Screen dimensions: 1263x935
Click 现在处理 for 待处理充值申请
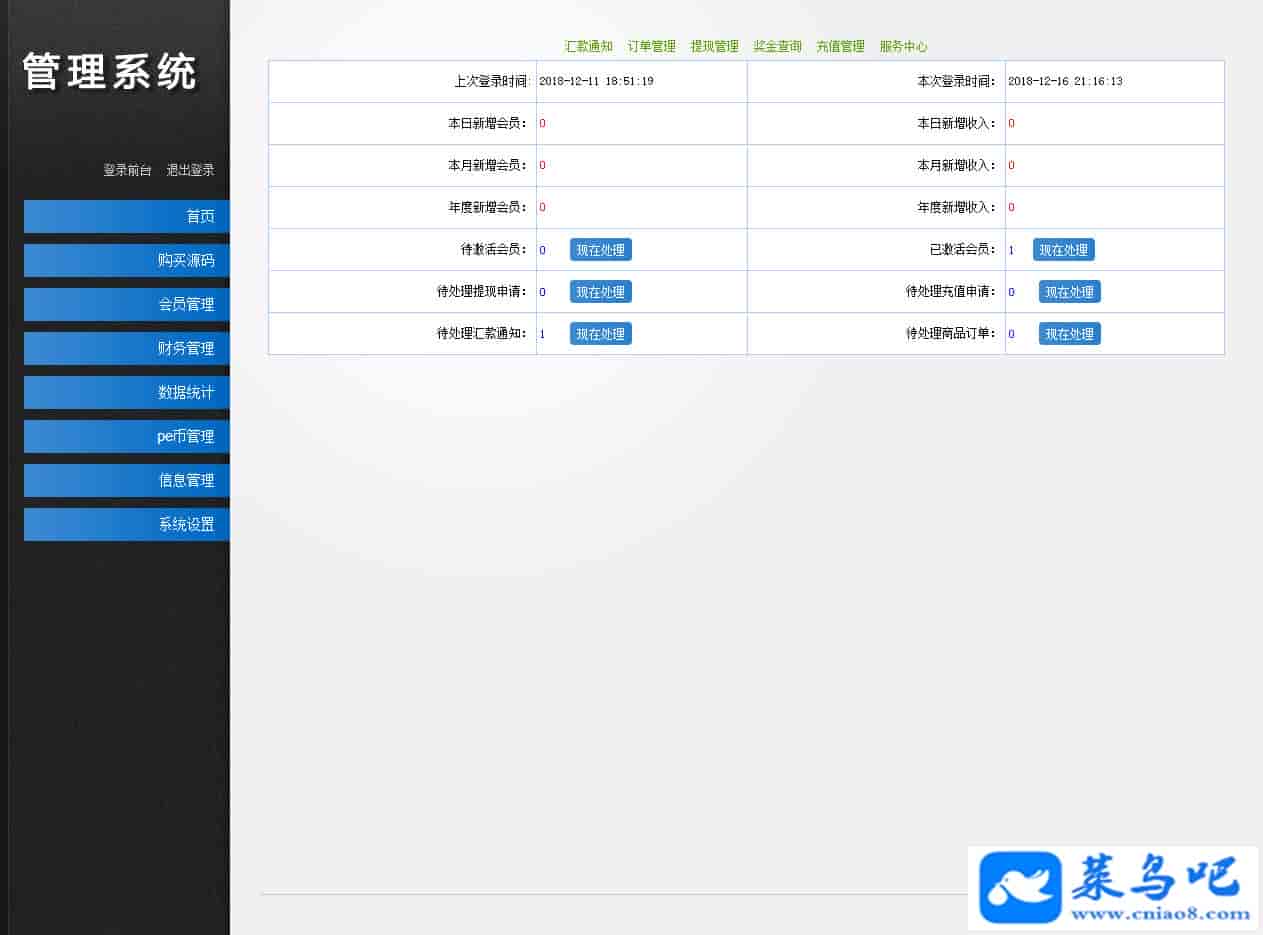coord(1070,292)
